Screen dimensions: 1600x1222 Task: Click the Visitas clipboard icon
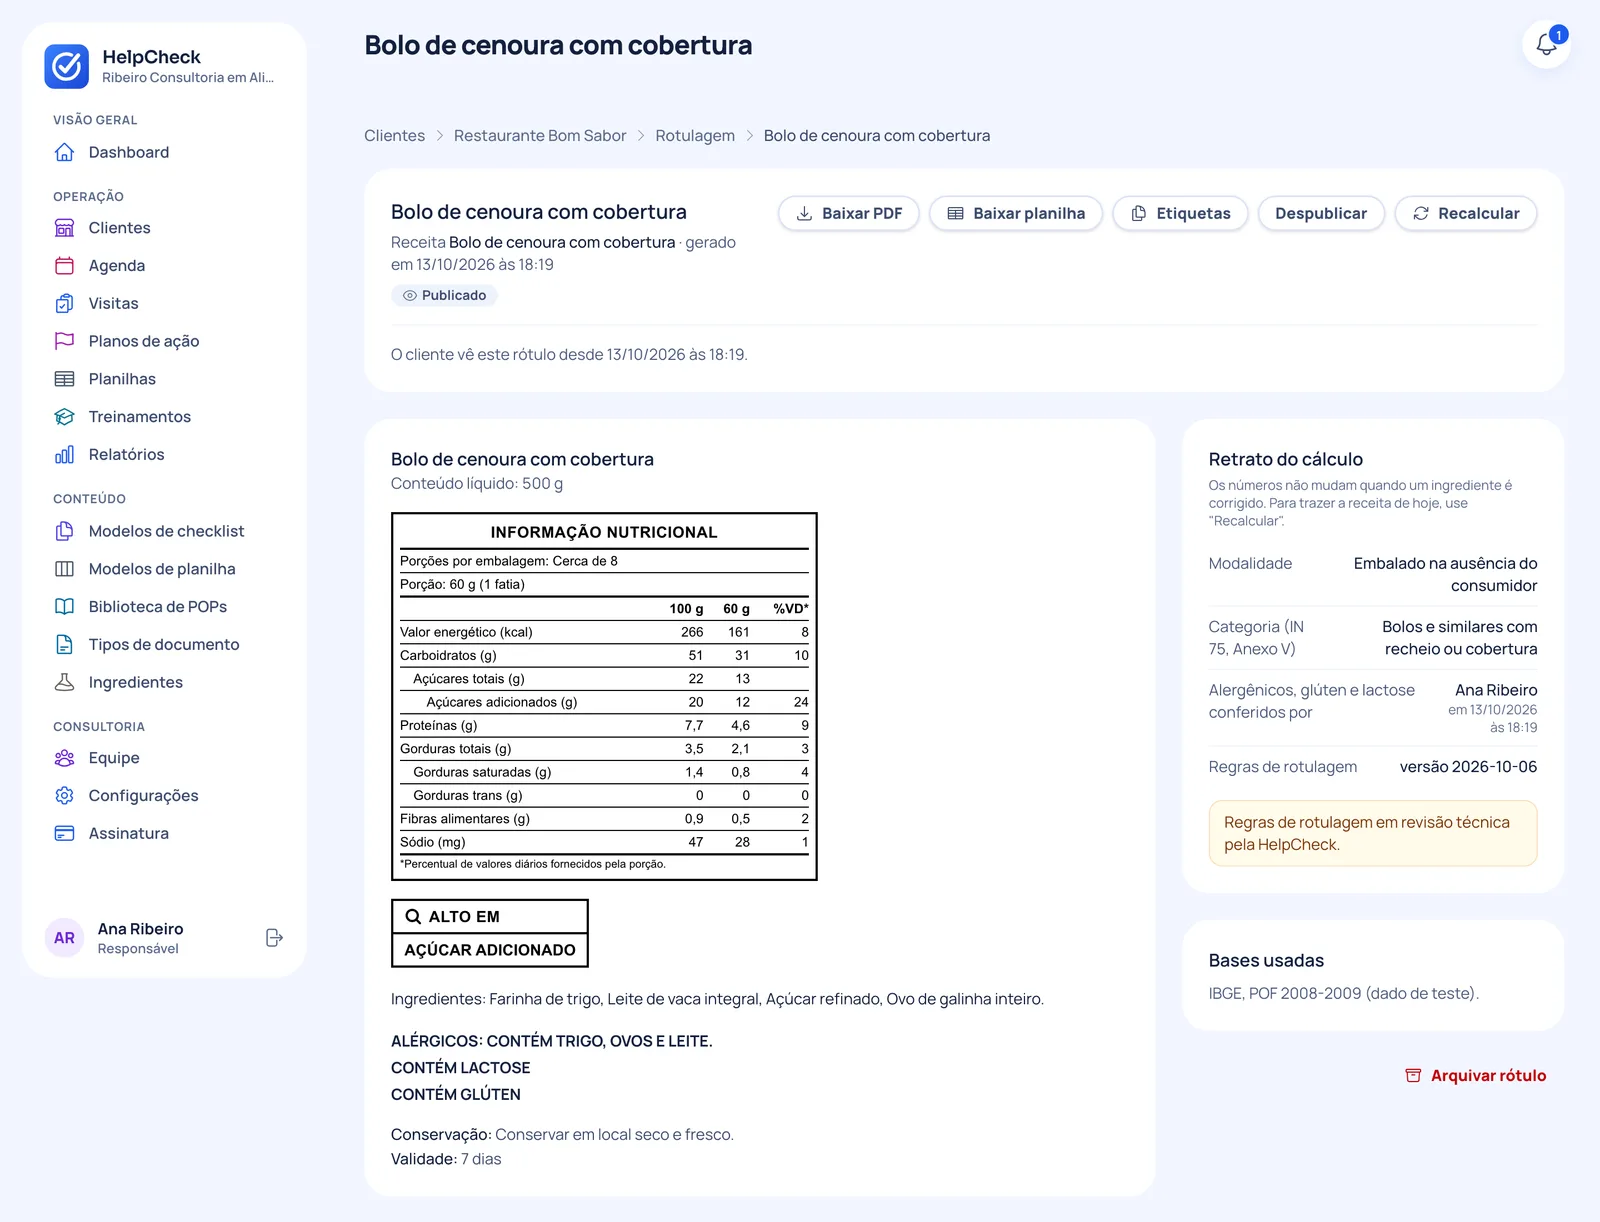[x=64, y=303]
